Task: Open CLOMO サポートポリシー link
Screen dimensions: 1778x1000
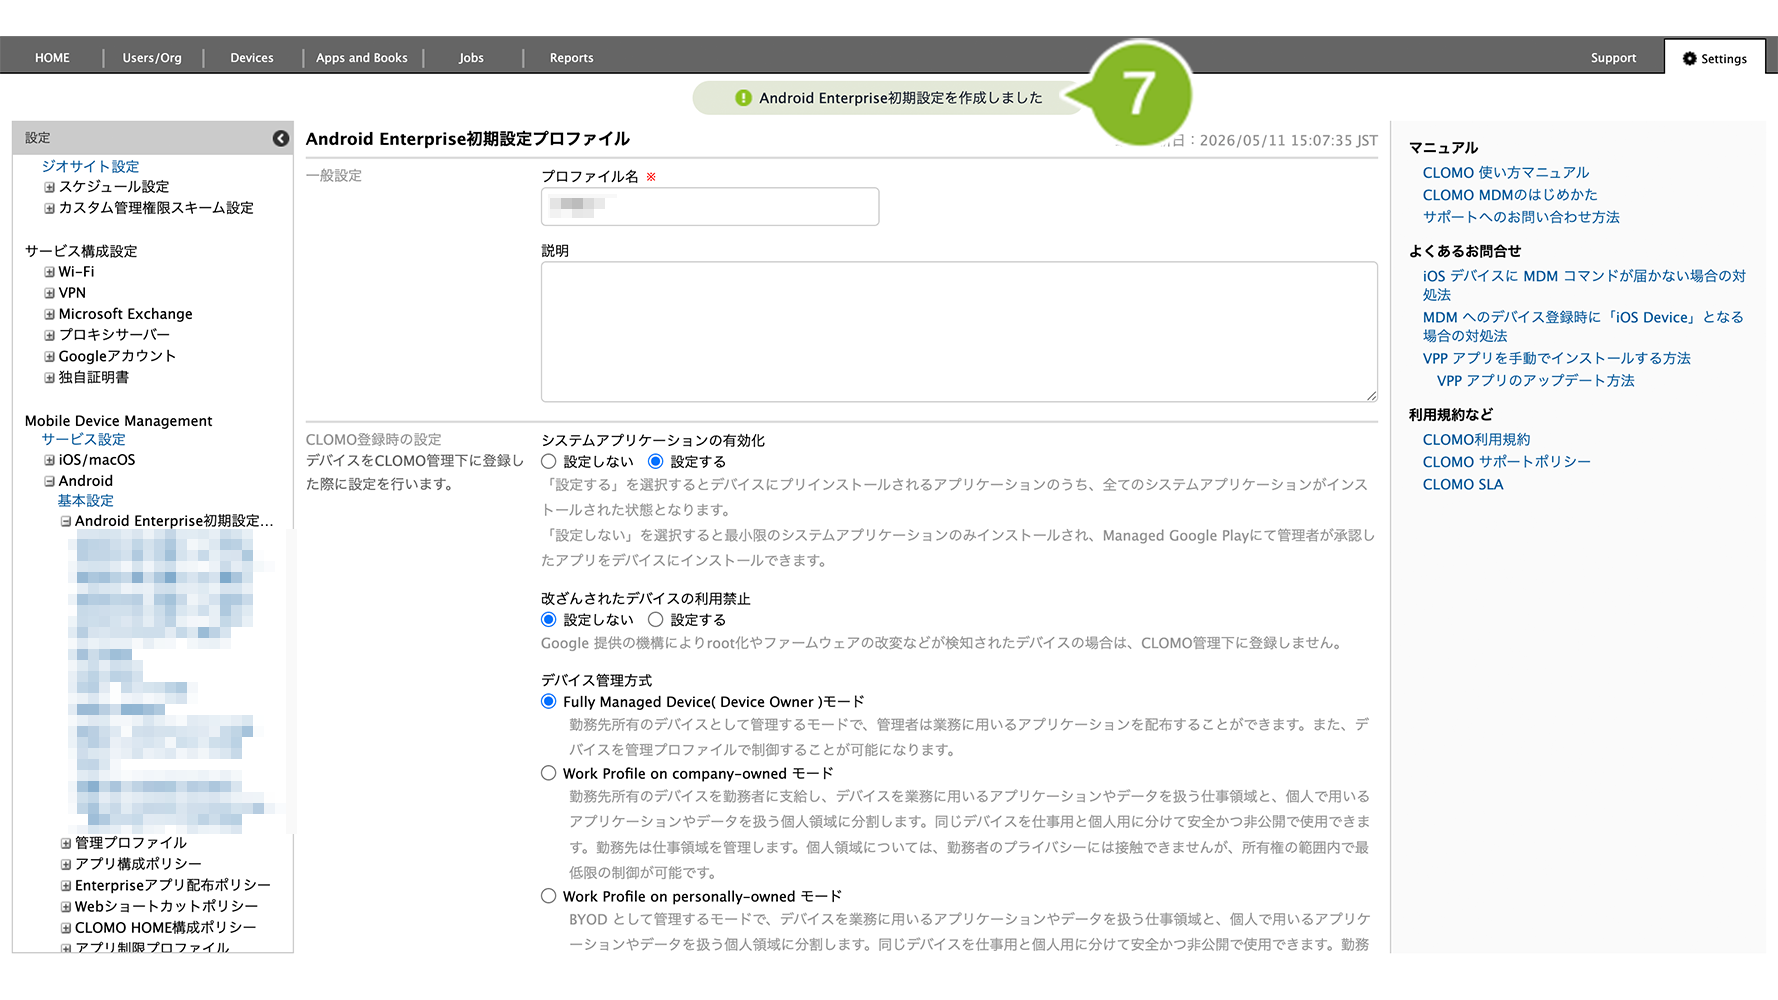Action: [x=1506, y=461]
